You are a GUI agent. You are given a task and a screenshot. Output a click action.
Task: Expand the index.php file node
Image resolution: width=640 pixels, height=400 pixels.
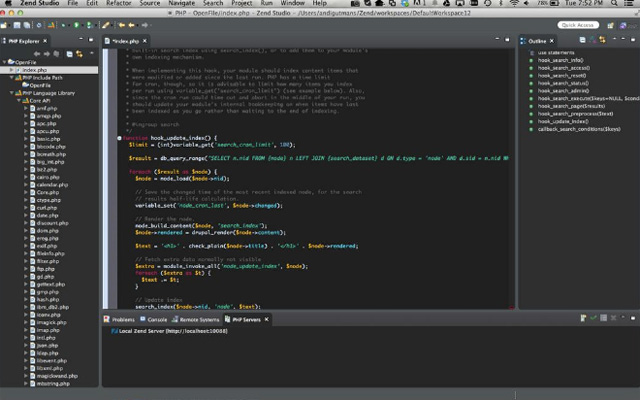12,70
